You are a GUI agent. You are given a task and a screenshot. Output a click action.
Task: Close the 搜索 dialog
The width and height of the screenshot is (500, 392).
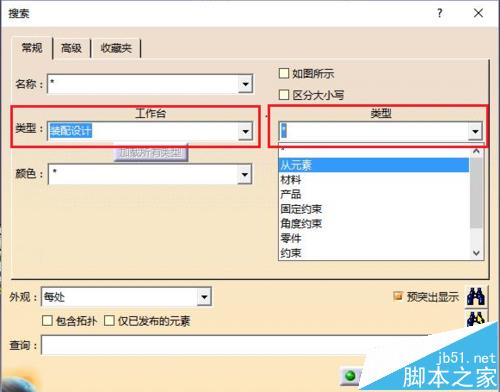pyautogui.click(x=478, y=13)
